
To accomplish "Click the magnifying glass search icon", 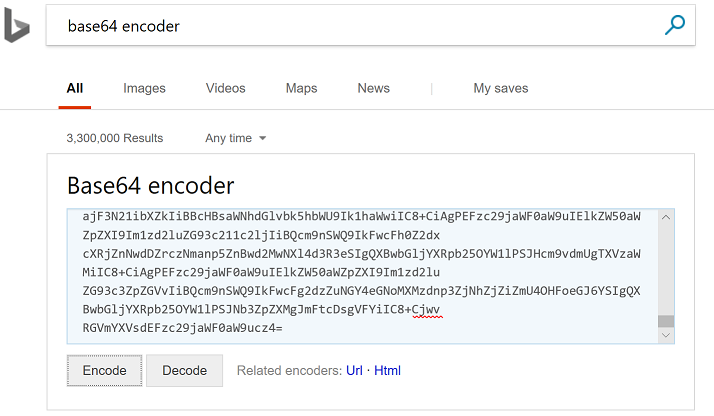I will click(674, 25).
